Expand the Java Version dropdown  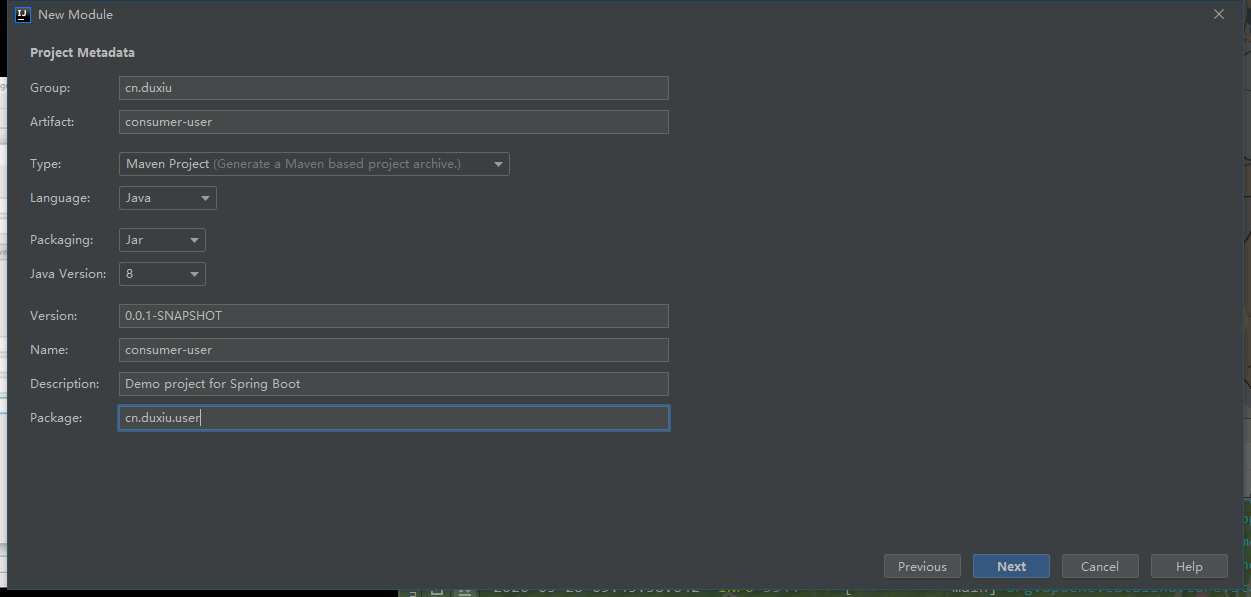tap(162, 274)
